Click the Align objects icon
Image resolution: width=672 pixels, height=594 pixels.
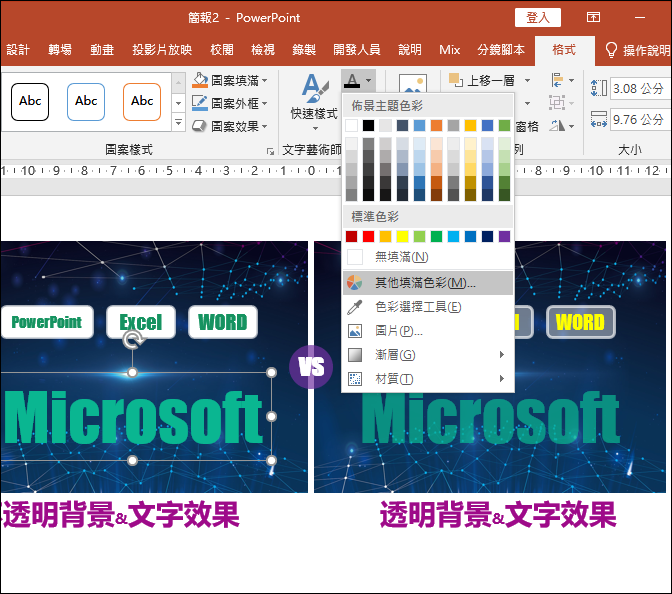(557, 80)
